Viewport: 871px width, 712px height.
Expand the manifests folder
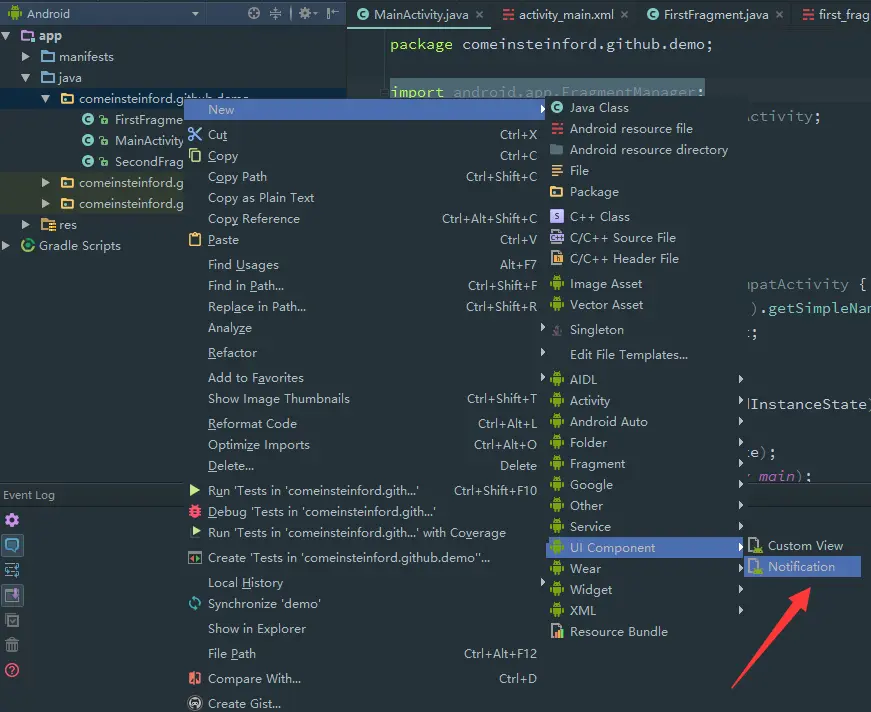pos(26,56)
